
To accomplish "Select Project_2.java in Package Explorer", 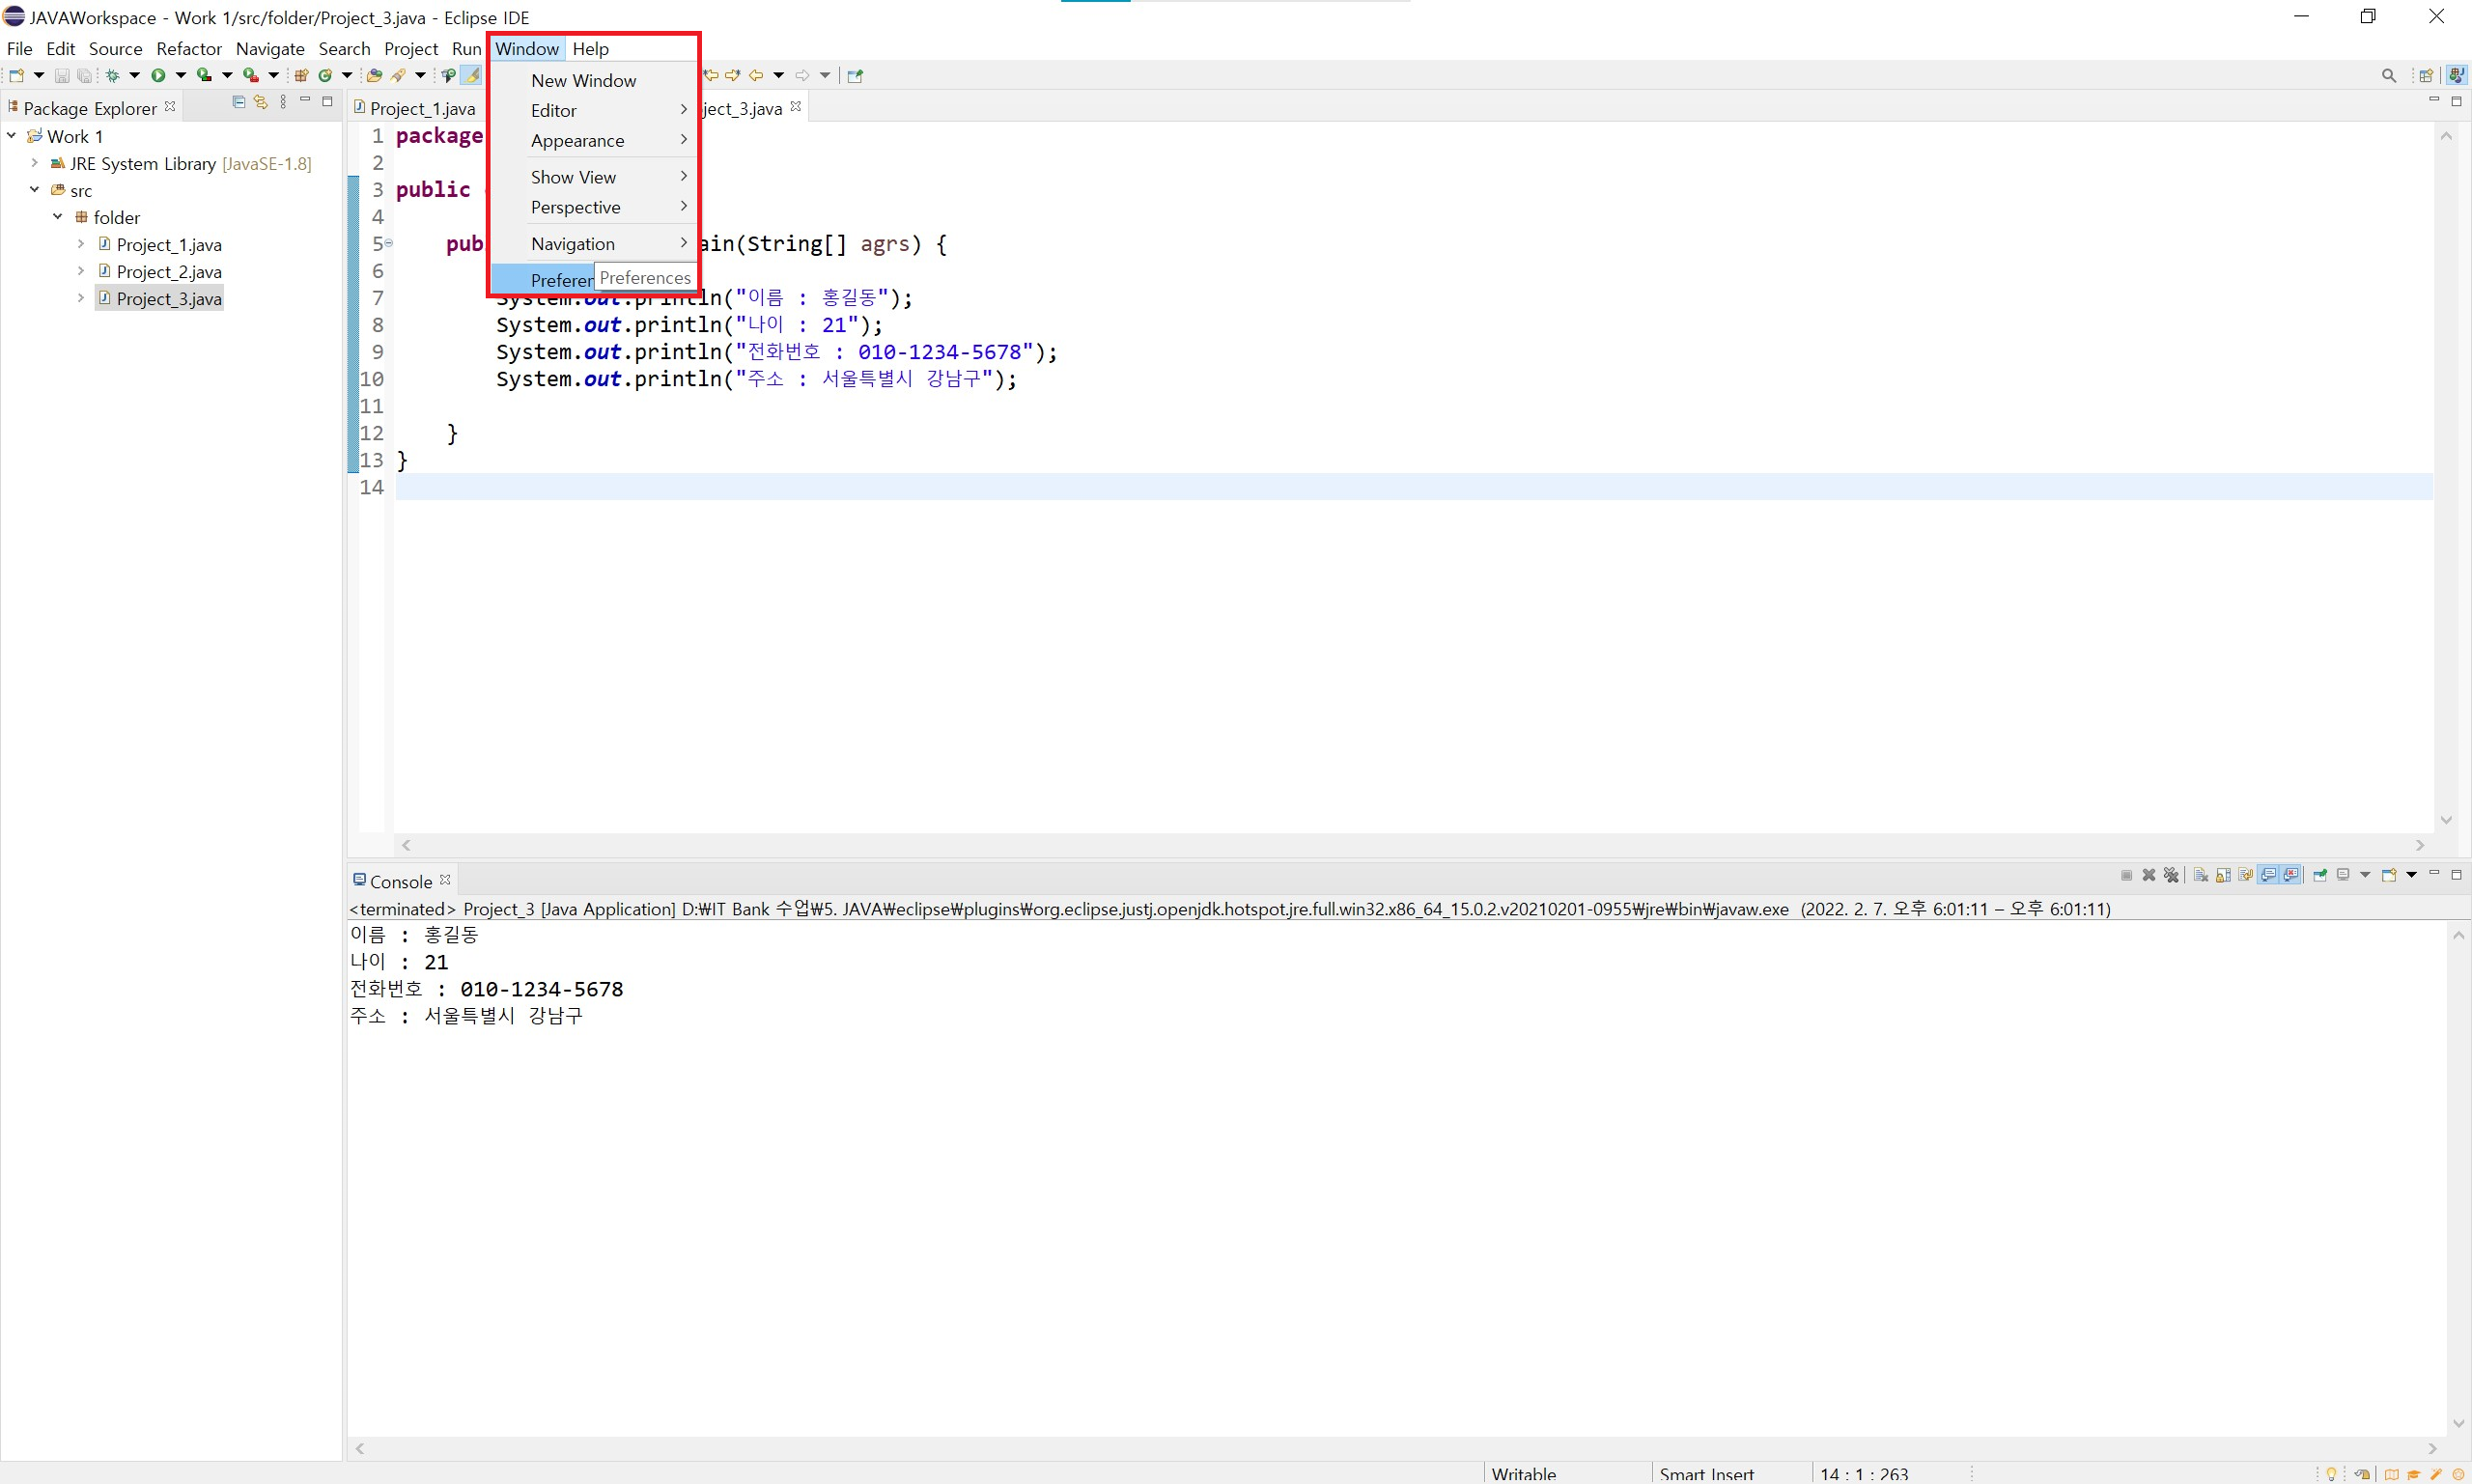I will 168,271.
